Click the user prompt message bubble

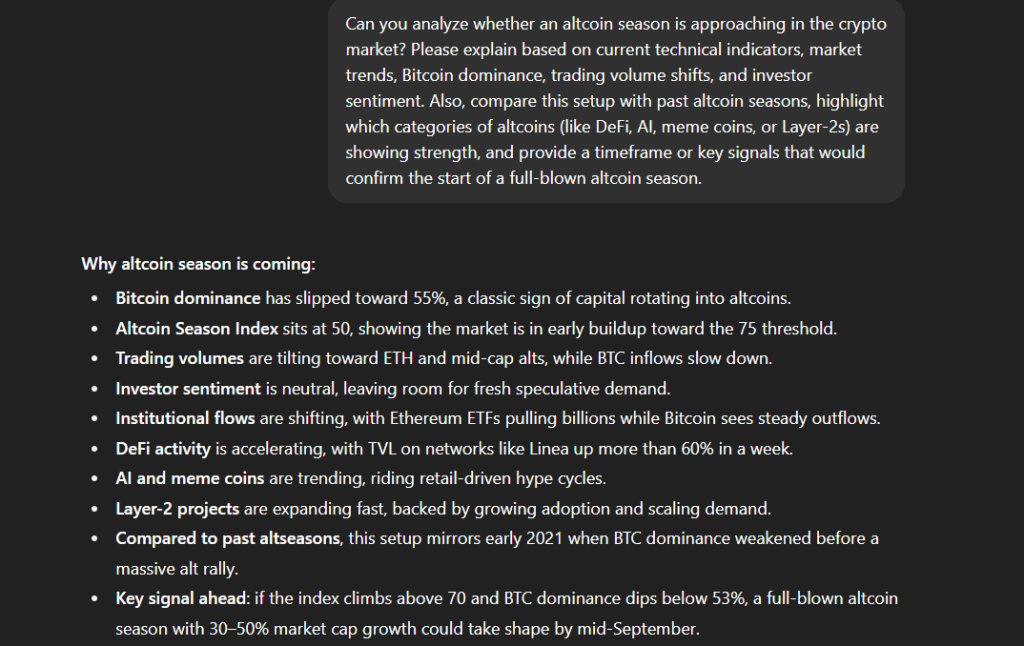tap(616, 101)
